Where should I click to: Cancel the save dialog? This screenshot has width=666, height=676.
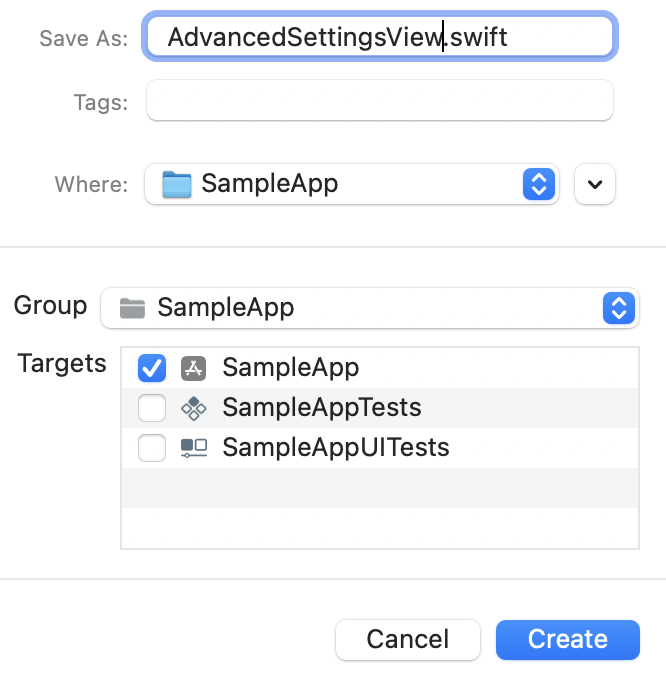pos(408,639)
